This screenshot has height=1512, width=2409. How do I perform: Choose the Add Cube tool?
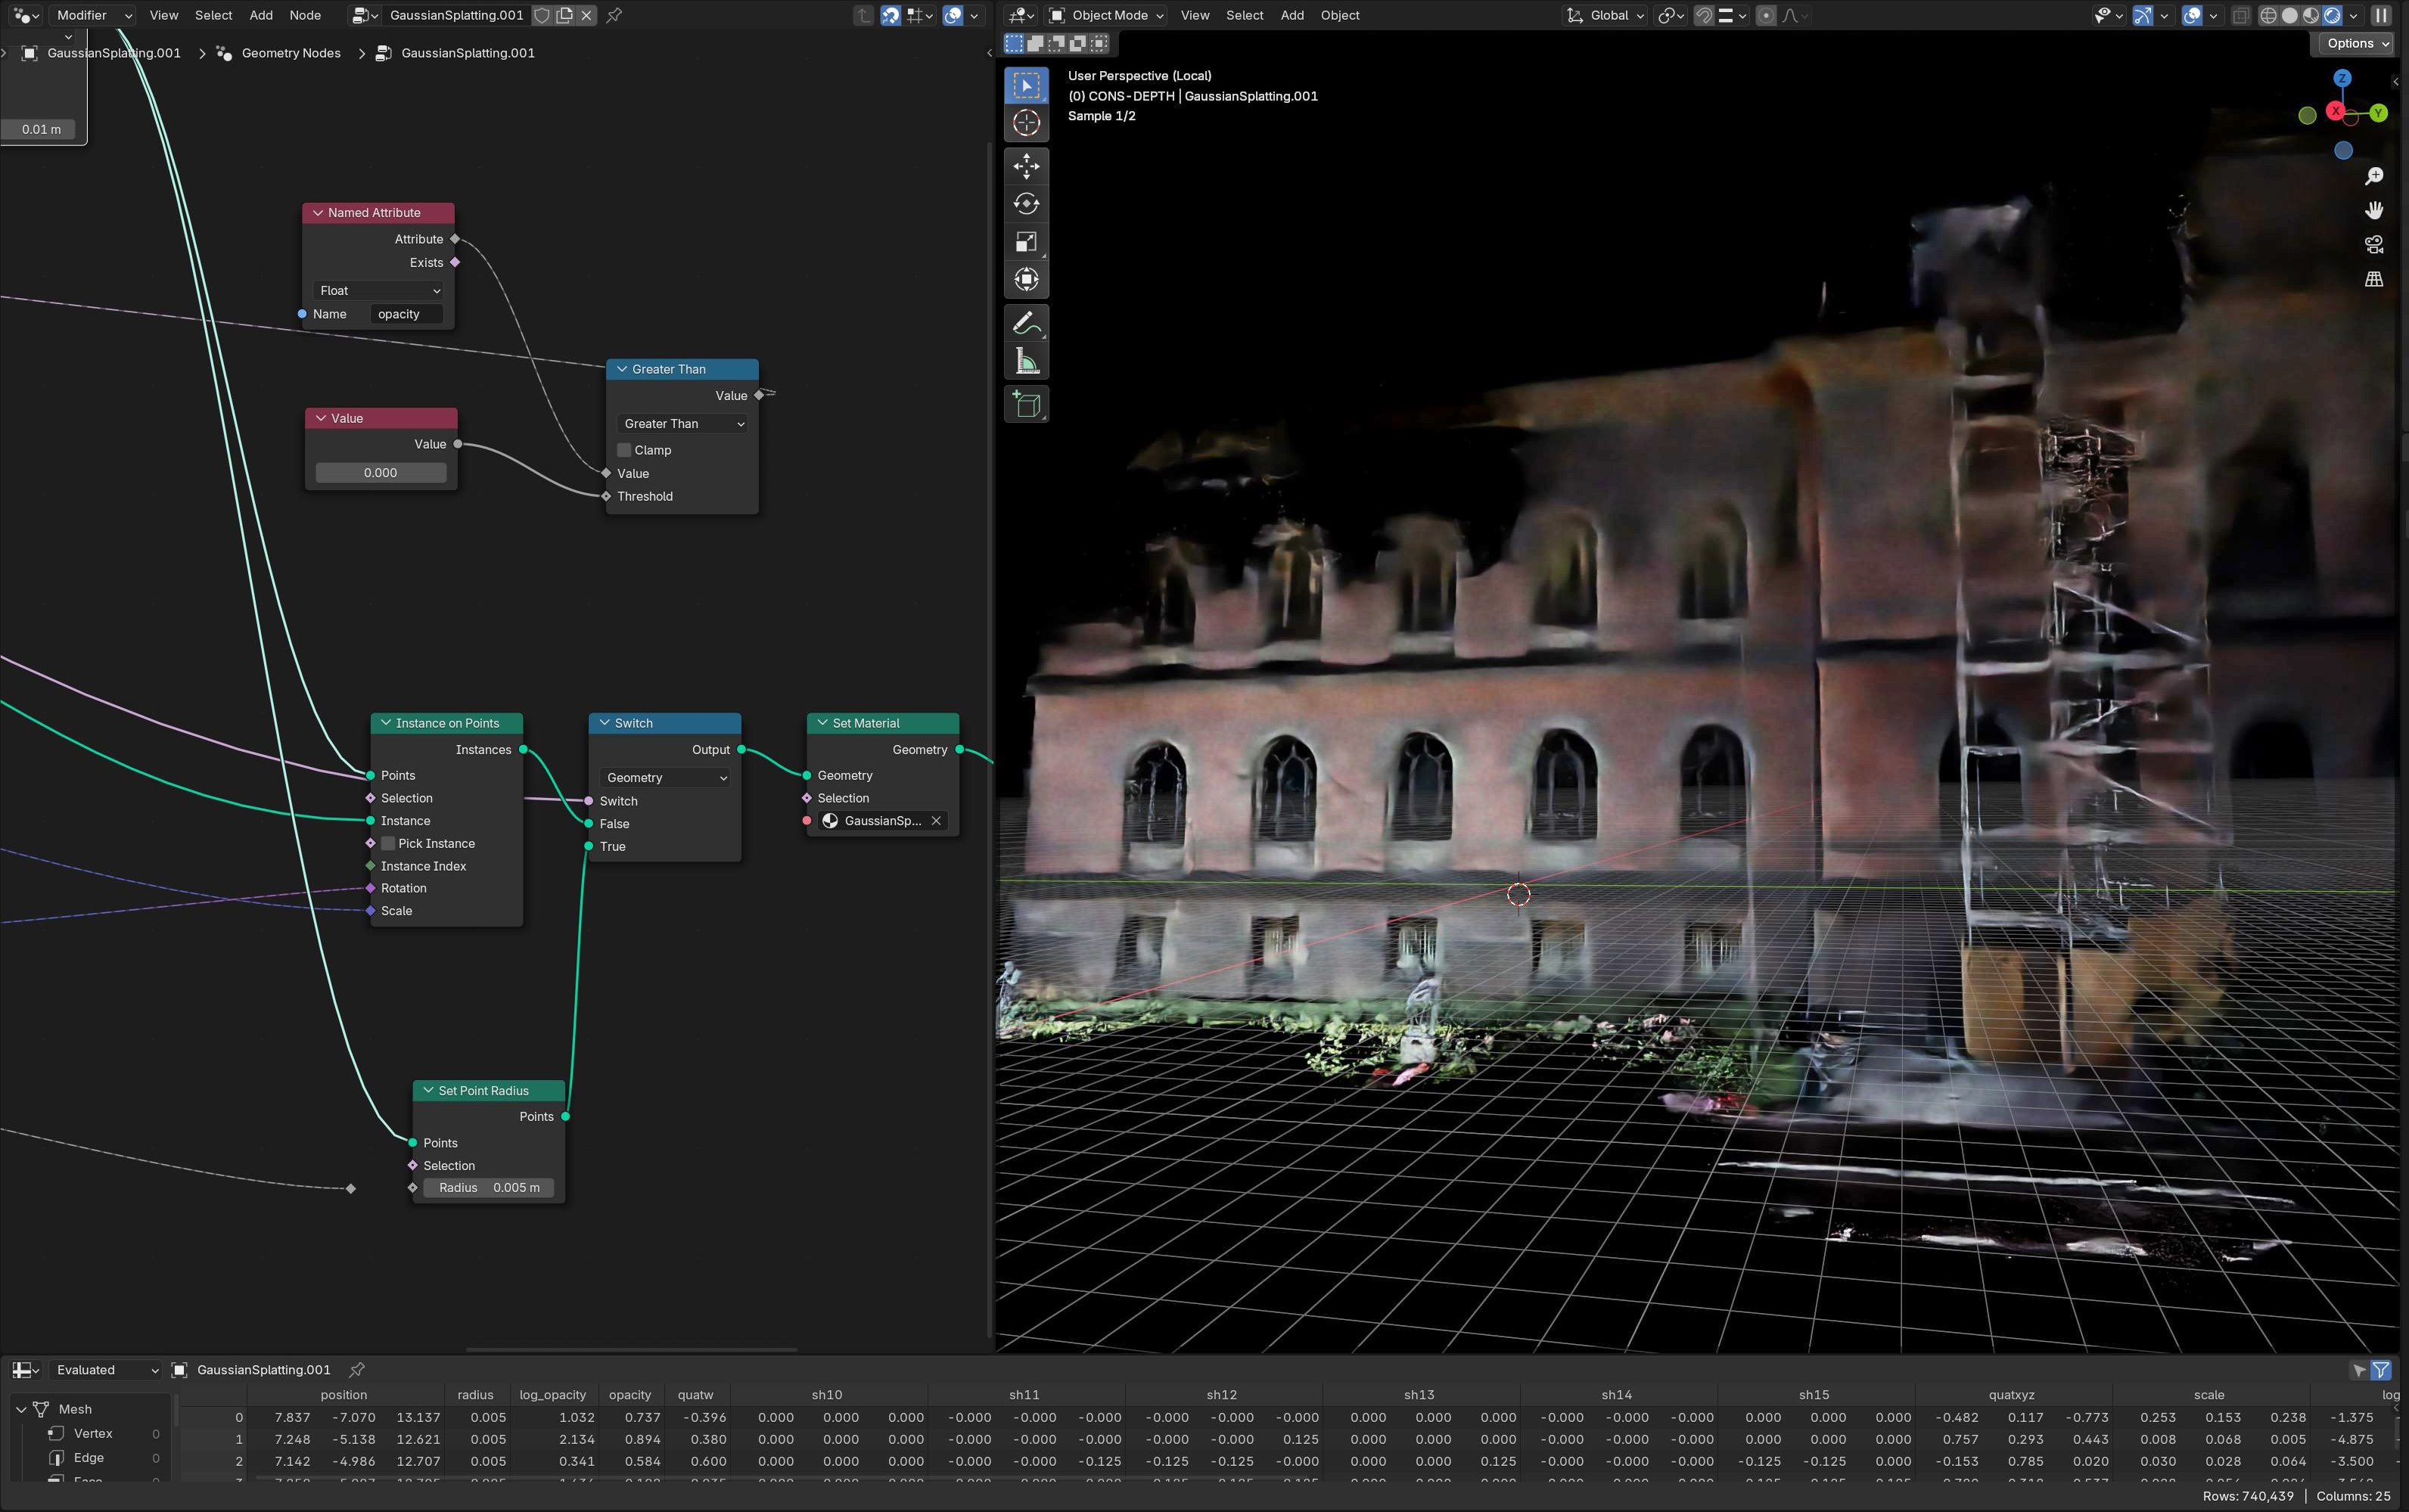click(x=1026, y=404)
